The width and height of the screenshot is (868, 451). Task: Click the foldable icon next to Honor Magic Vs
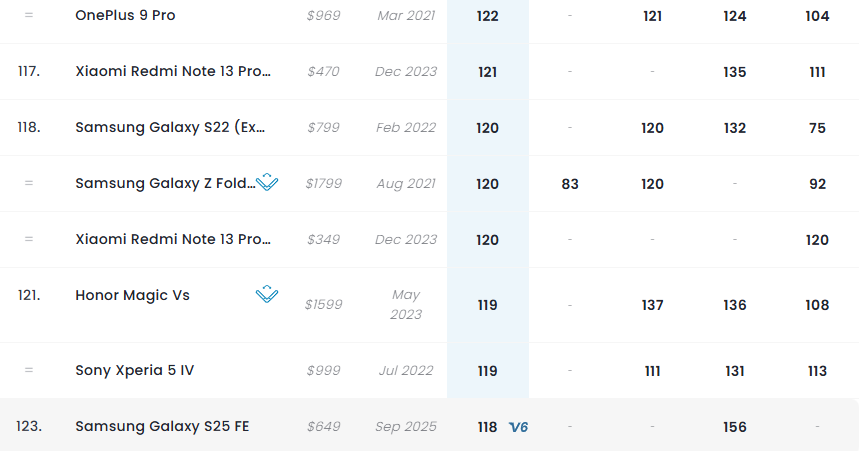pyautogui.click(x=267, y=295)
